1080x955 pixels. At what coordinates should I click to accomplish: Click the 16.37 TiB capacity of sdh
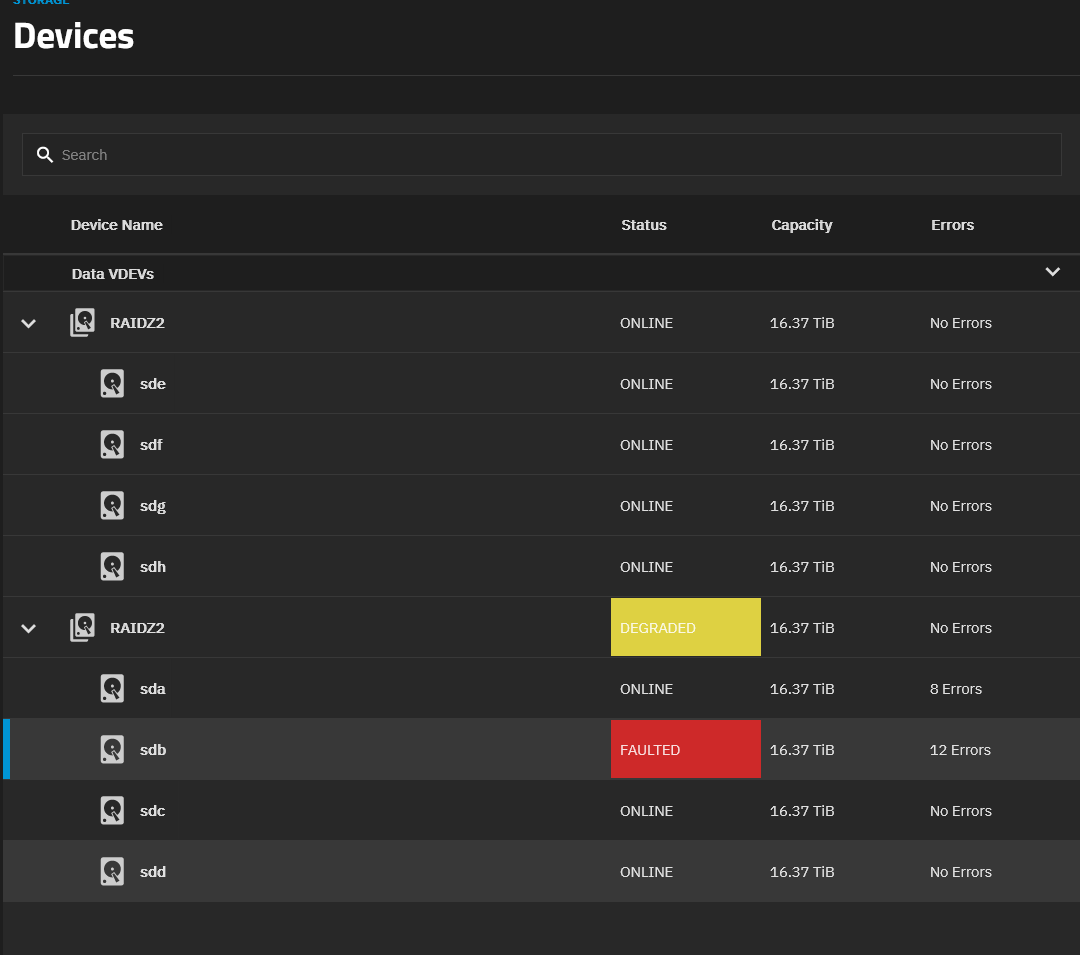point(802,567)
